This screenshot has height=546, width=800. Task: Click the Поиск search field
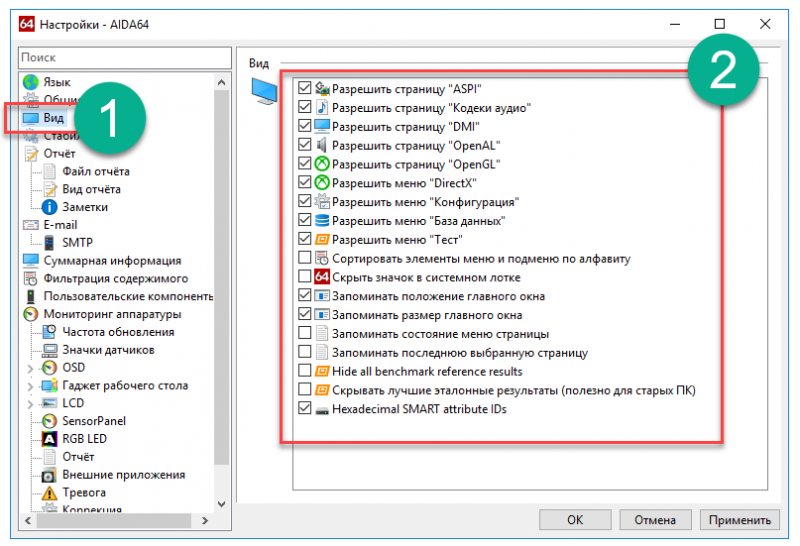[x=125, y=58]
